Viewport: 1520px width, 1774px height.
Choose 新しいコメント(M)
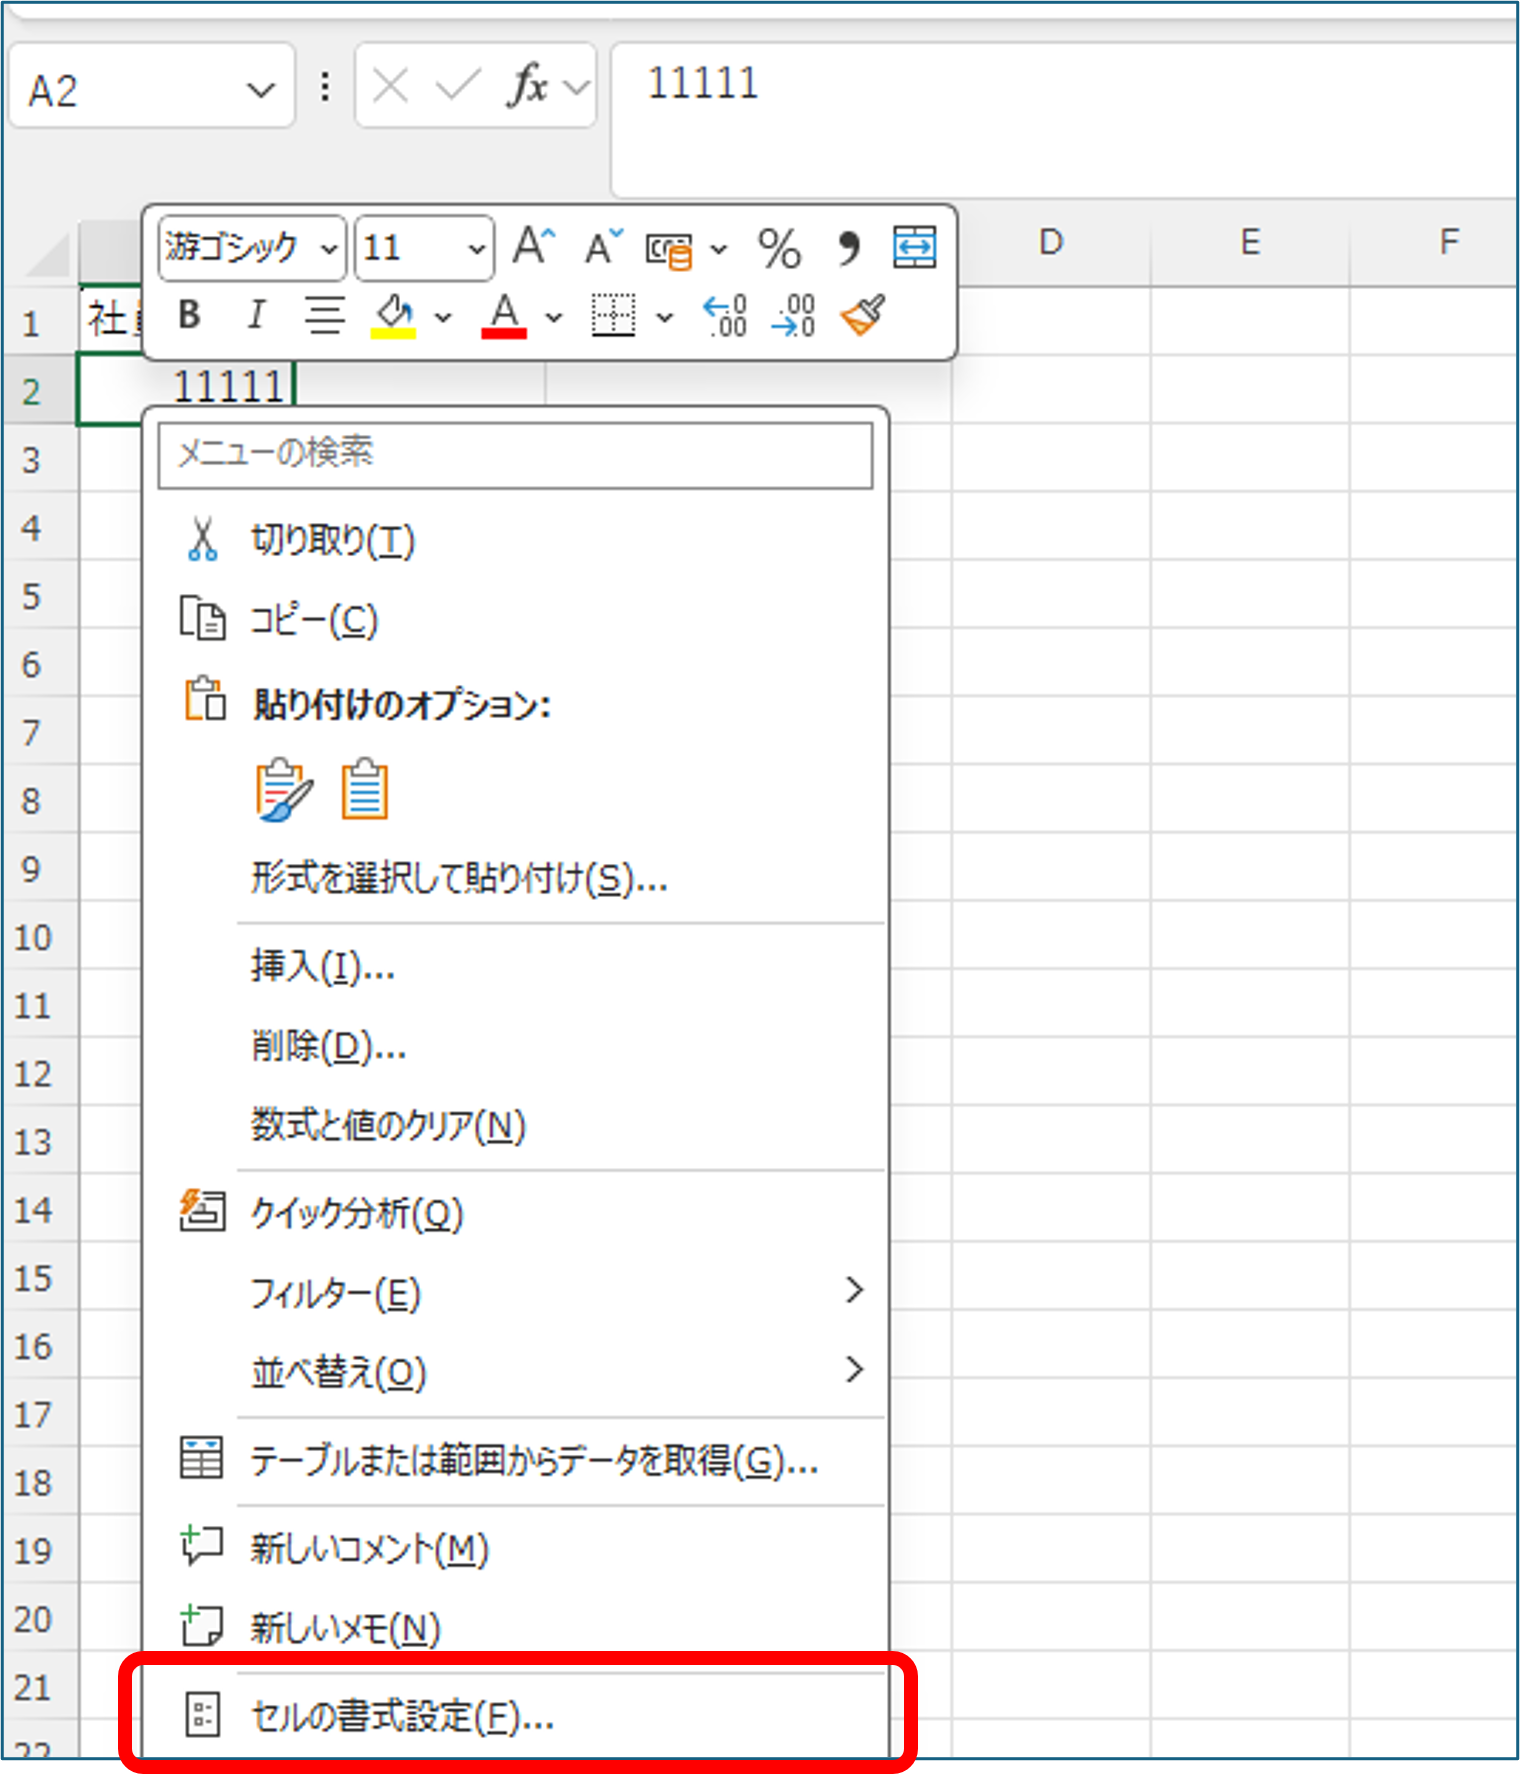515,1548
